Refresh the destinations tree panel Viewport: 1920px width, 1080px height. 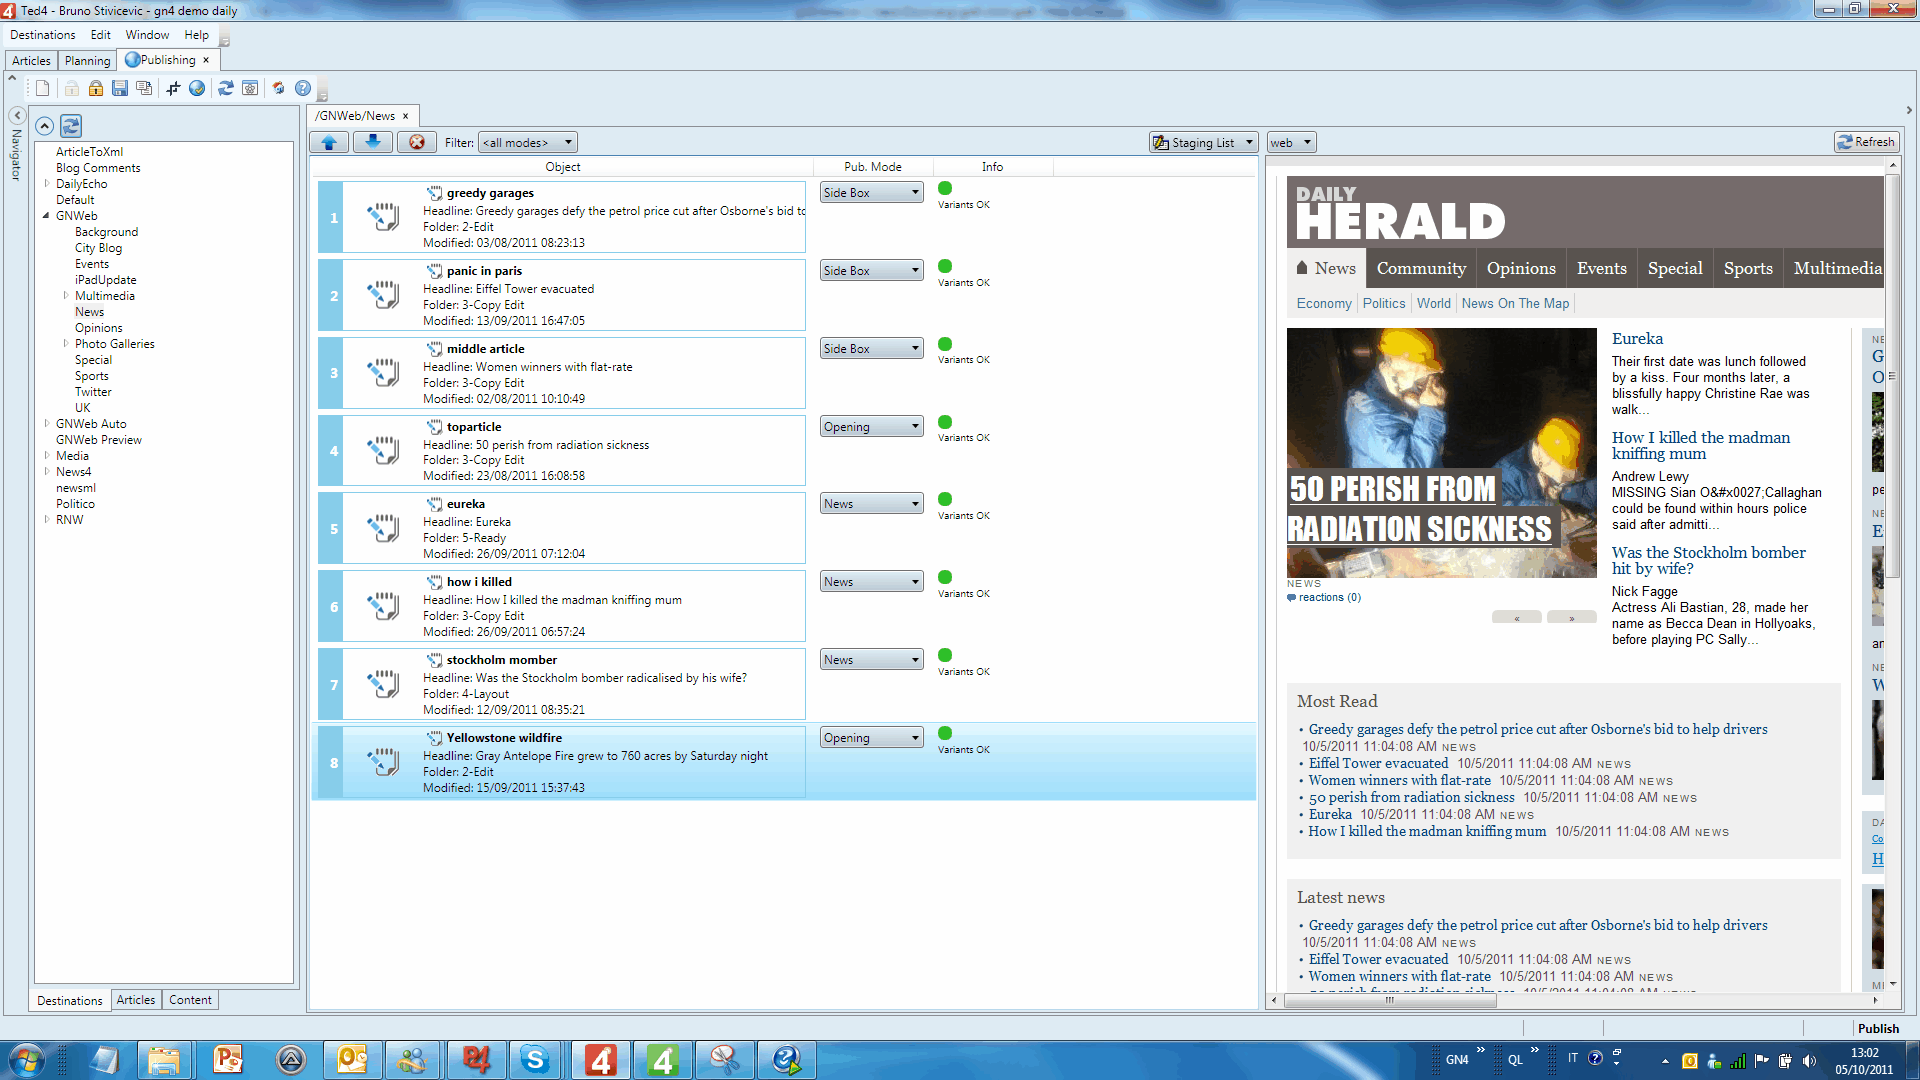pos(71,126)
